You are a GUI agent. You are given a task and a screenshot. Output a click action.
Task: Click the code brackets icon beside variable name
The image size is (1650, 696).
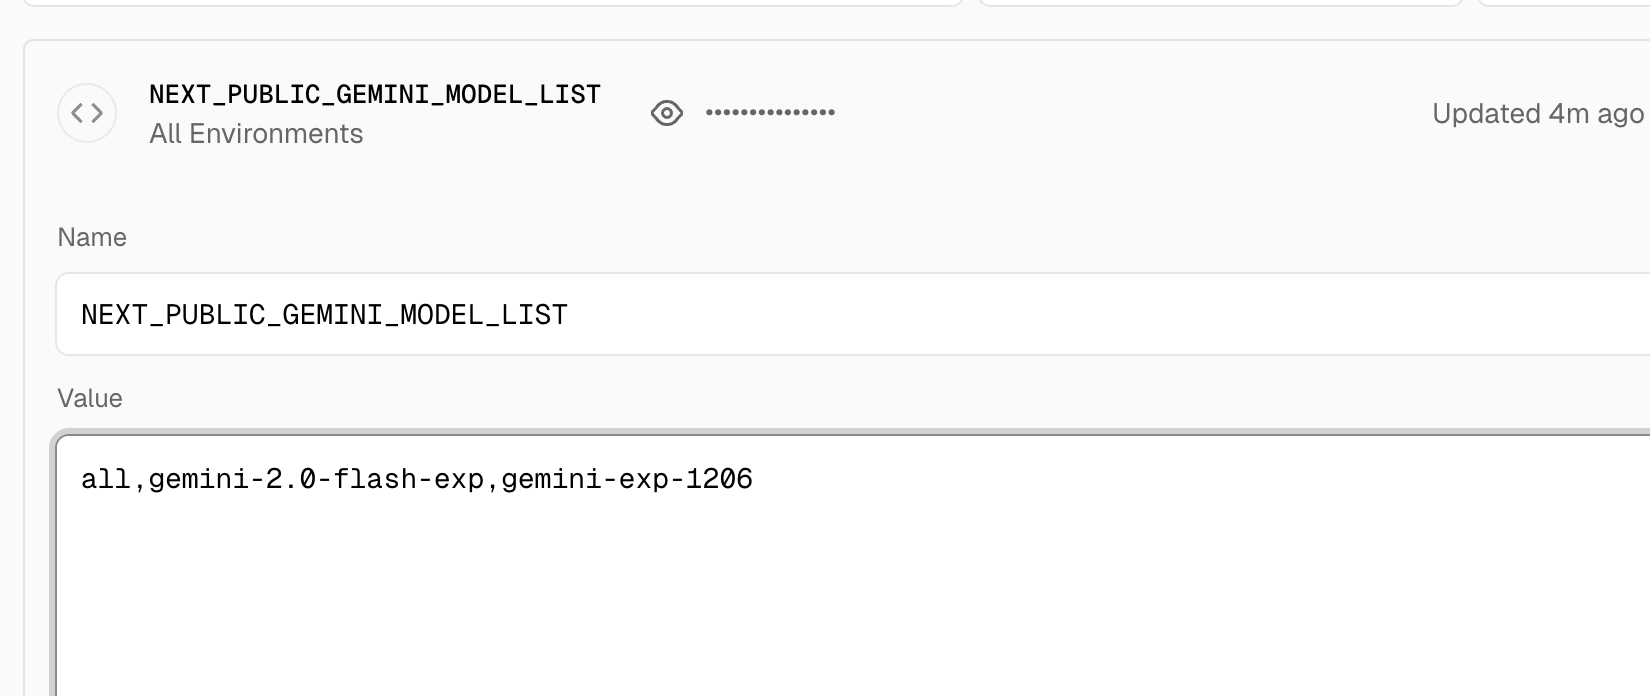tap(87, 113)
